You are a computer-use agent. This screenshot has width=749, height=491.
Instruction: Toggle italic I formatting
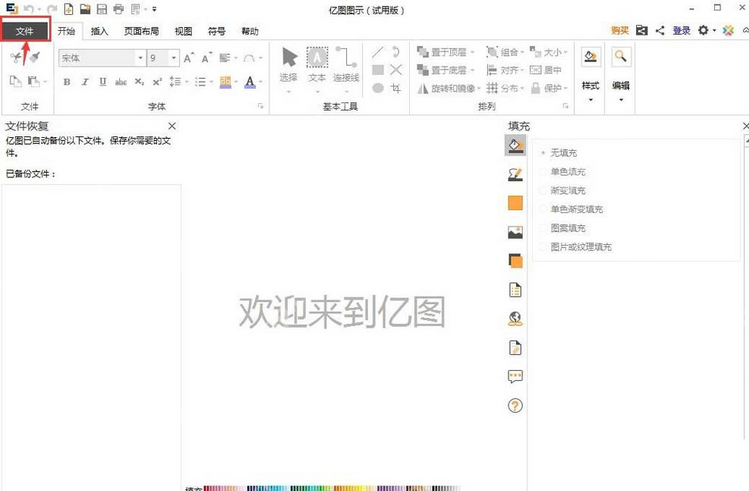pyautogui.click(x=85, y=82)
